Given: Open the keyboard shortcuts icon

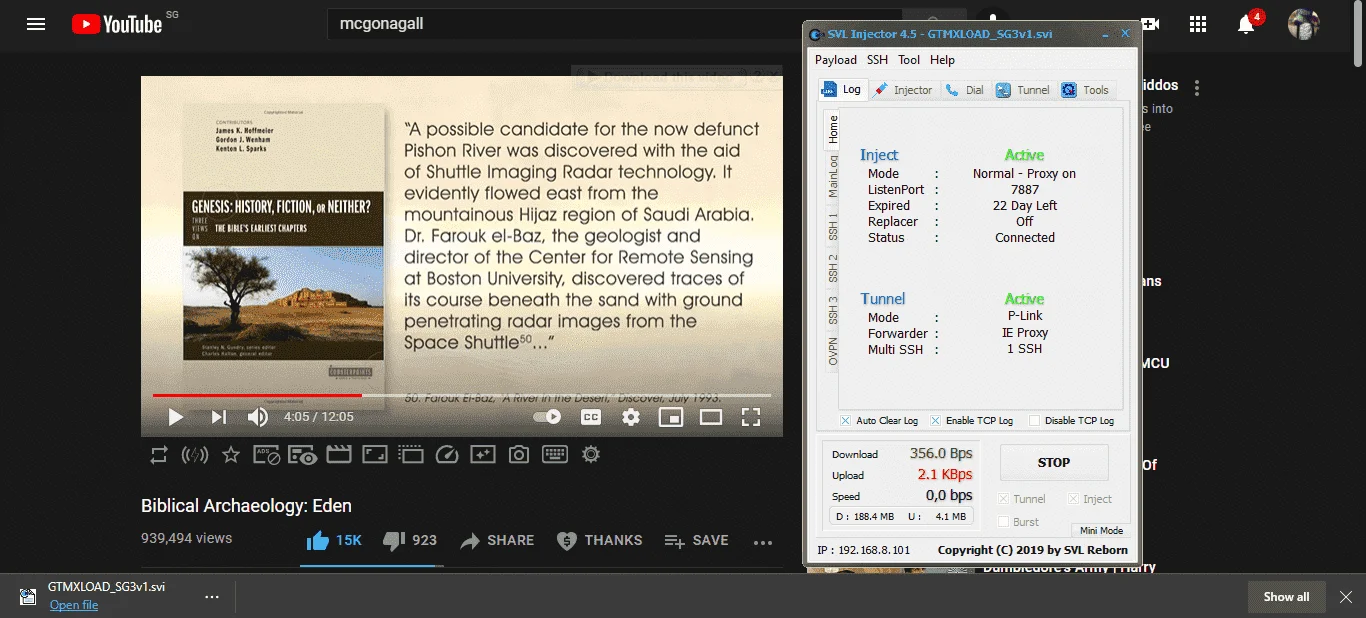Looking at the screenshot, I should coord(555,455).
